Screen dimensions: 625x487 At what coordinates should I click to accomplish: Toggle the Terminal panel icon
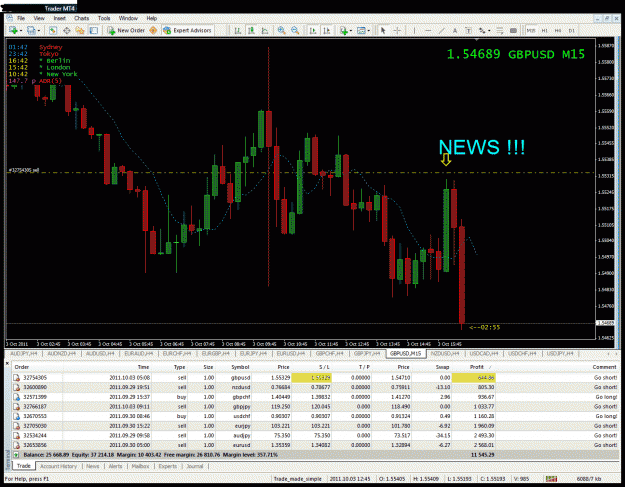94,31
